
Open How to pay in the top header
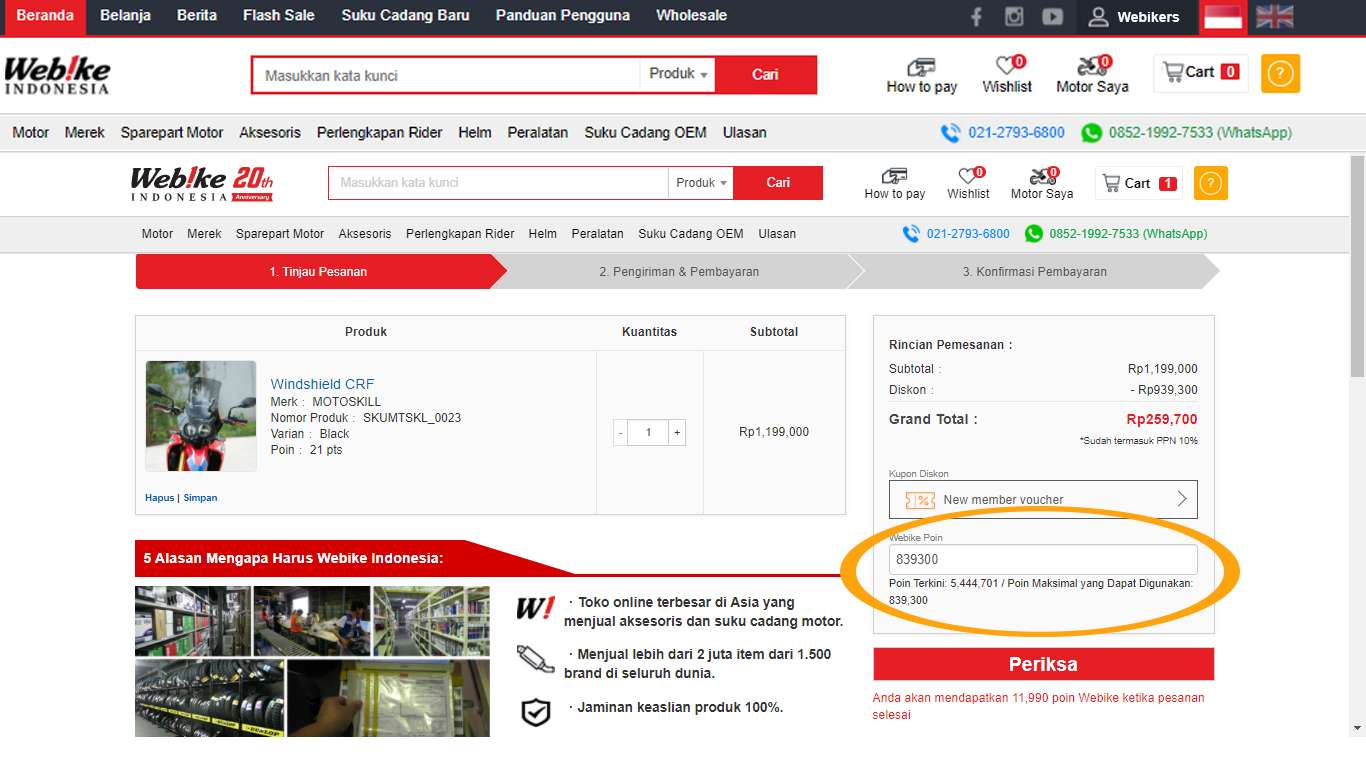tap(921, 75)
